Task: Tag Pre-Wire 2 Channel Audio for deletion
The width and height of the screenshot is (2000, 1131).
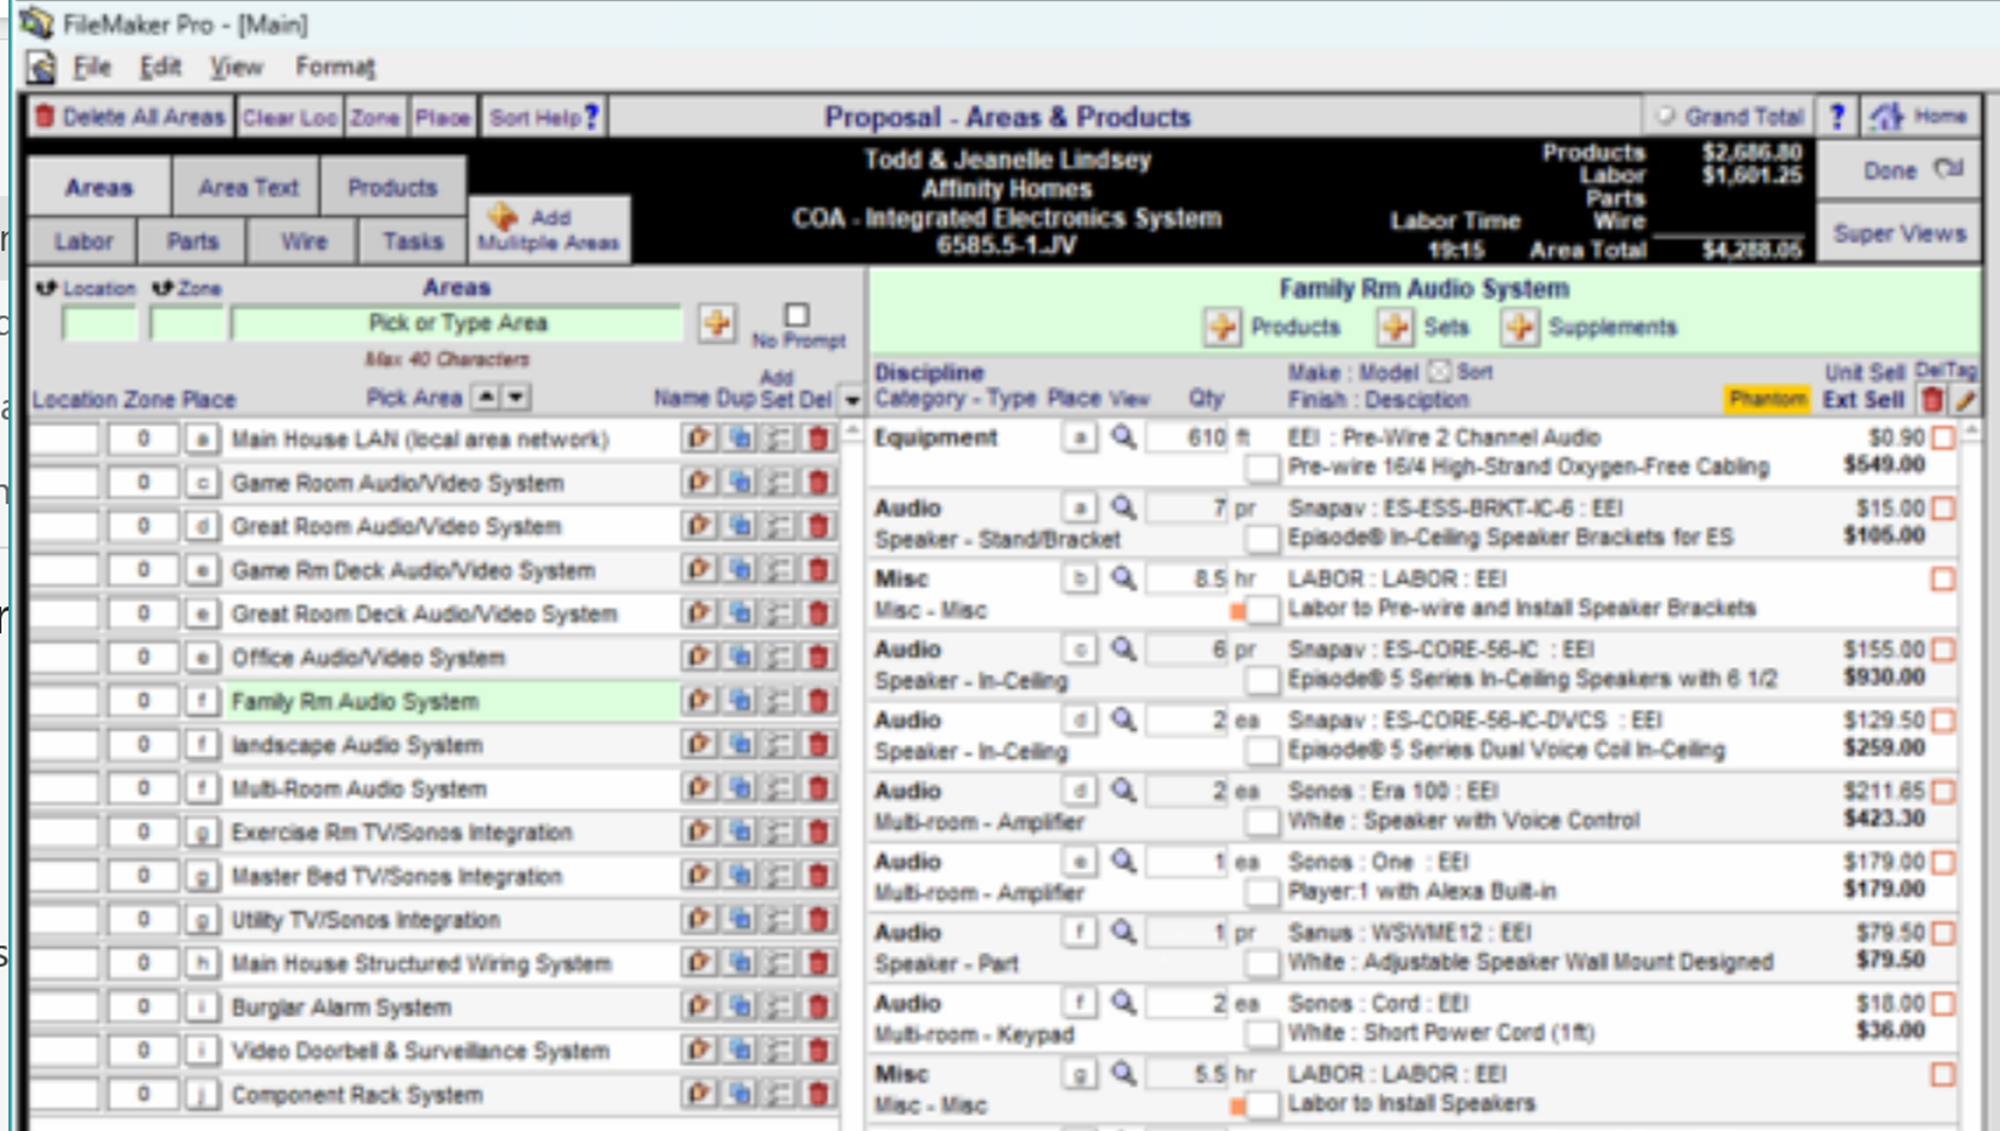Action: pos(1943,438)
